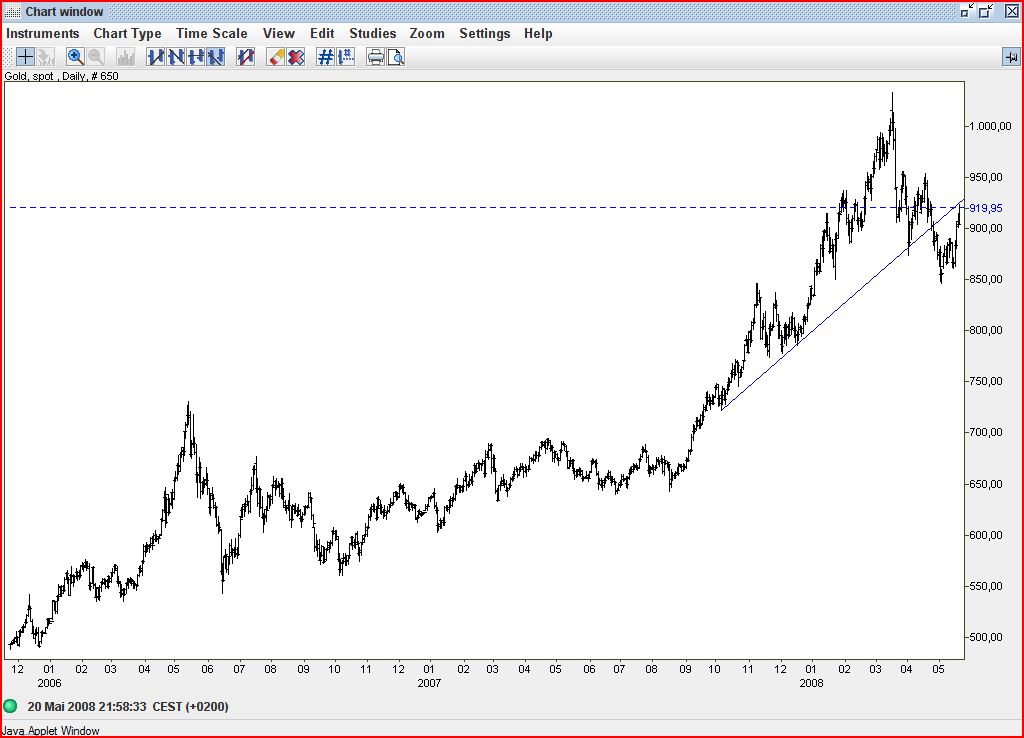Select the crosshair cursor tool
Viewport: 1024px width, 738px height.
tap(25, 57)
